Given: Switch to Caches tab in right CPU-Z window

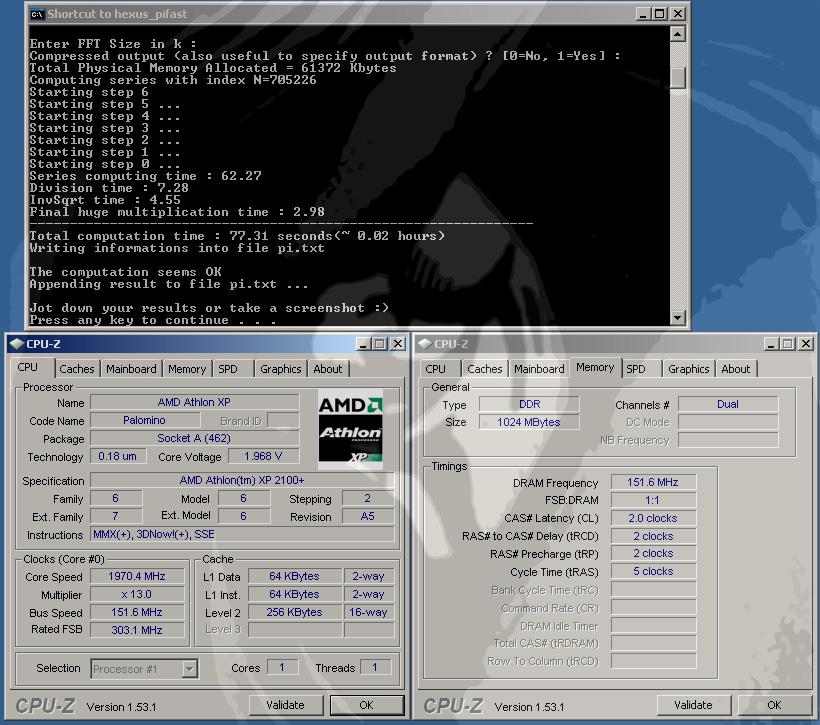Looking at the screenshot, I should [x=485, y=369].
